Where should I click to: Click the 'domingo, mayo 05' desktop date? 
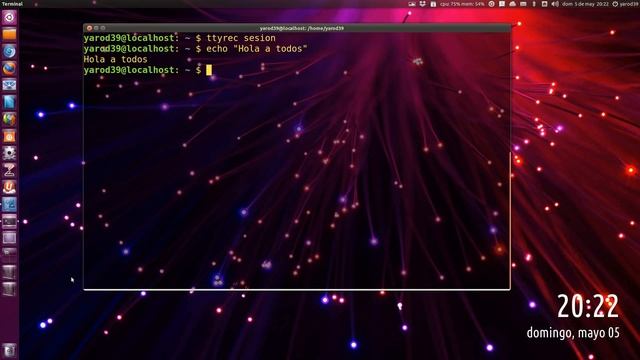coord(573,333)
